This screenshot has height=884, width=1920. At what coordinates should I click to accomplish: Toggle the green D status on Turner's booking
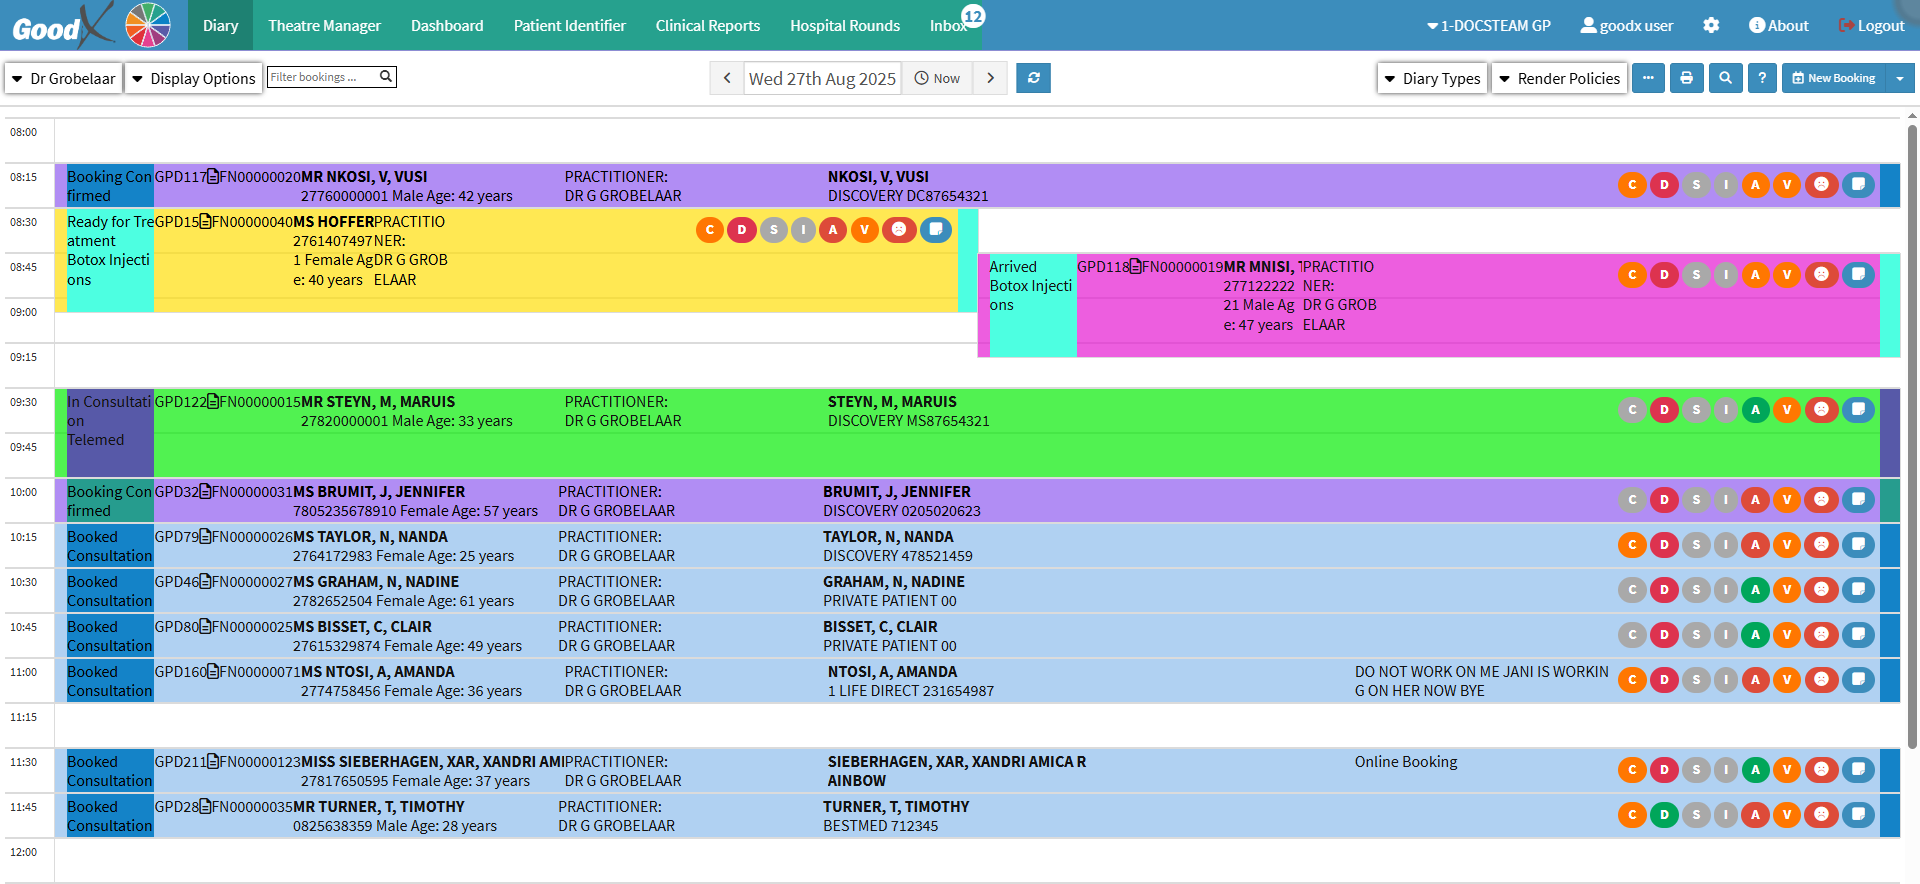(x=1664, y=814)
